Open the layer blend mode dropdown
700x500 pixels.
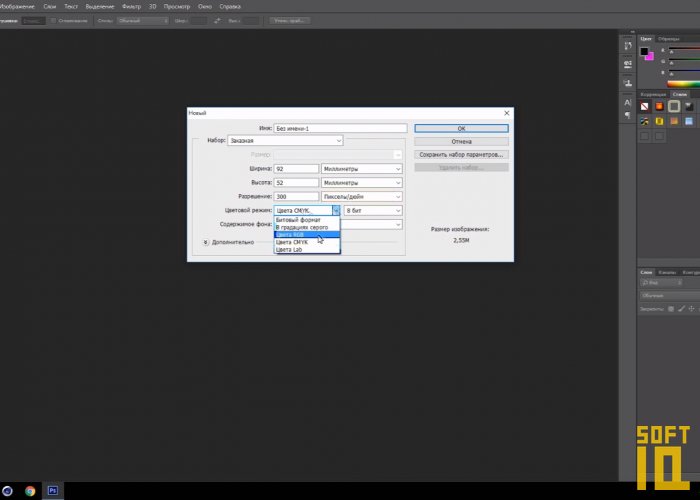tap(670, 296)
